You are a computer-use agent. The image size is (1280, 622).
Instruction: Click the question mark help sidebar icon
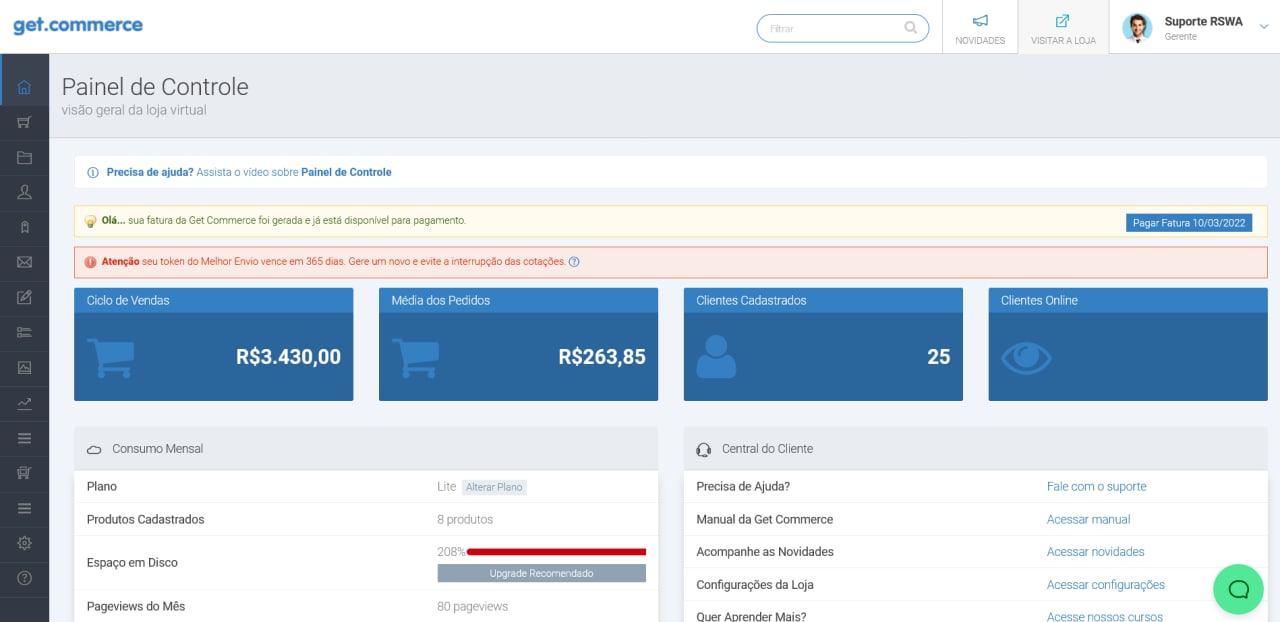(x=24, y=578)
